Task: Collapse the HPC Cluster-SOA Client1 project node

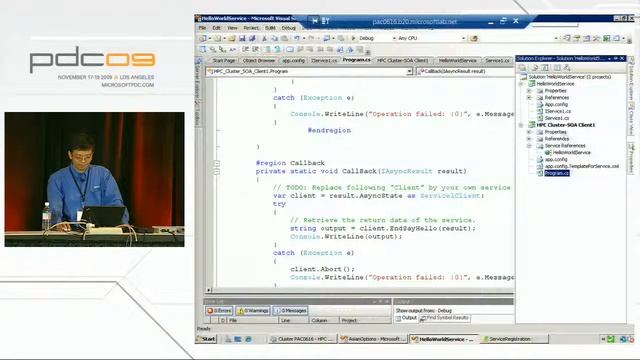Action: tap(521, 125)
